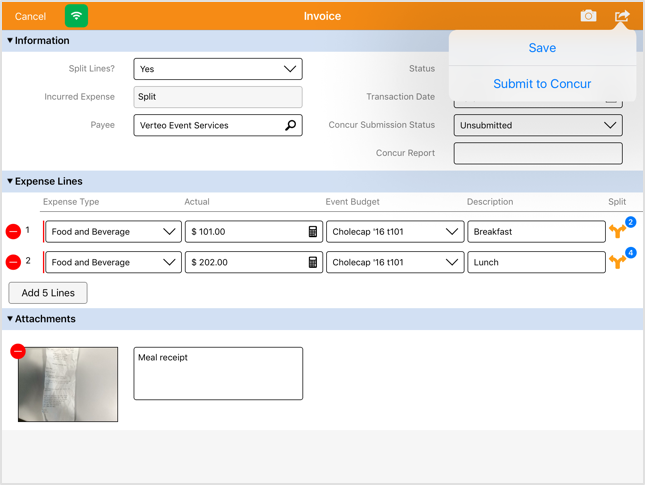The height and width of the screenshot is (485, 645).
Task: Tap the green Wi-Fi sync icon
Action: 76,16
